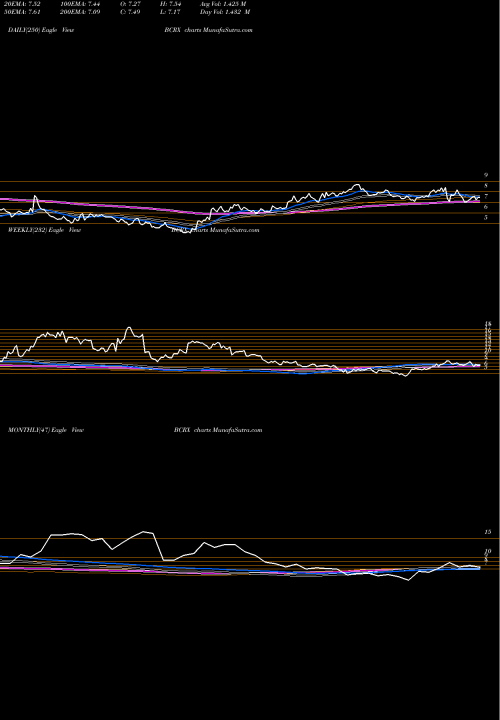The image size is (500, 720).
Task: Click BCRX charts MunafaSutra.com in monthly chart
Action: (x=218, y=430)
